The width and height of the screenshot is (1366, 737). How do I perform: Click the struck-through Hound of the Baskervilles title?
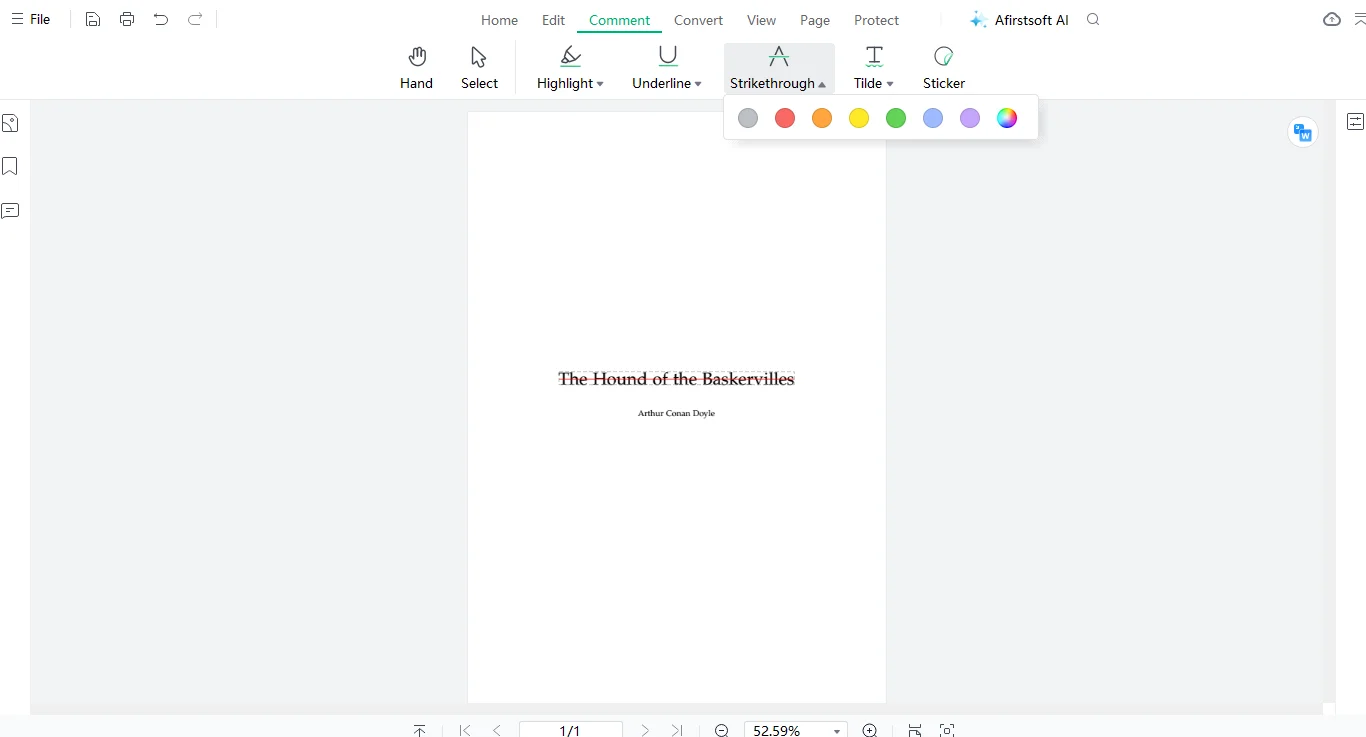676,379
